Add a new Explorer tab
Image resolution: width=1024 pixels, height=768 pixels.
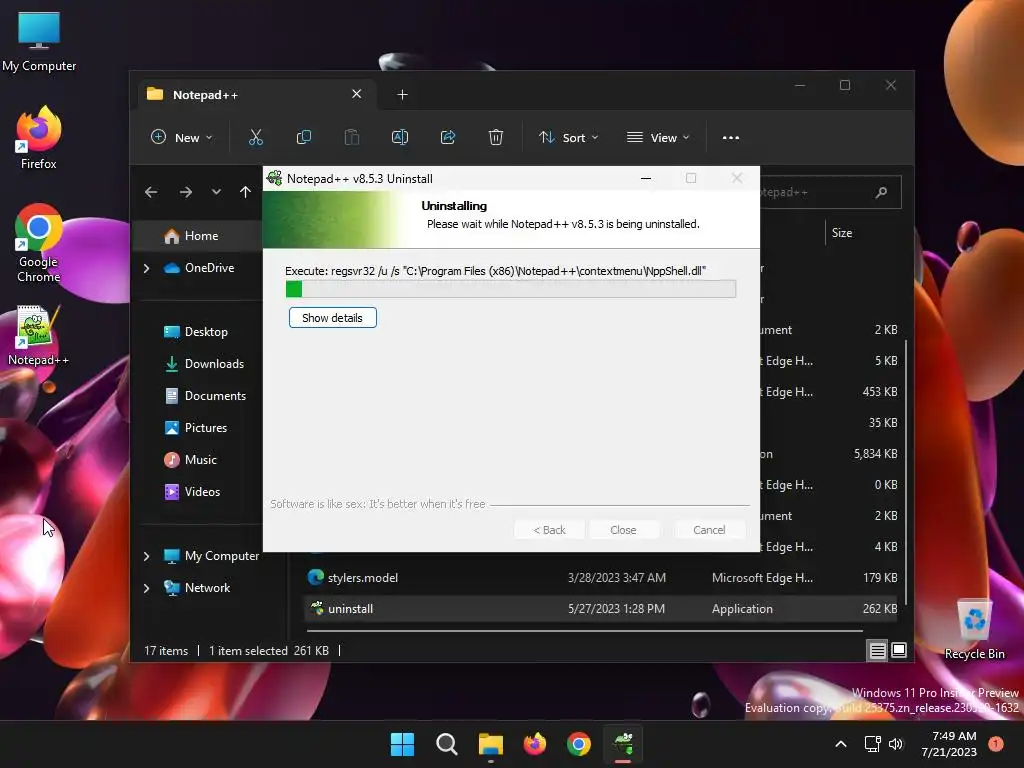(x=402, y=95)
